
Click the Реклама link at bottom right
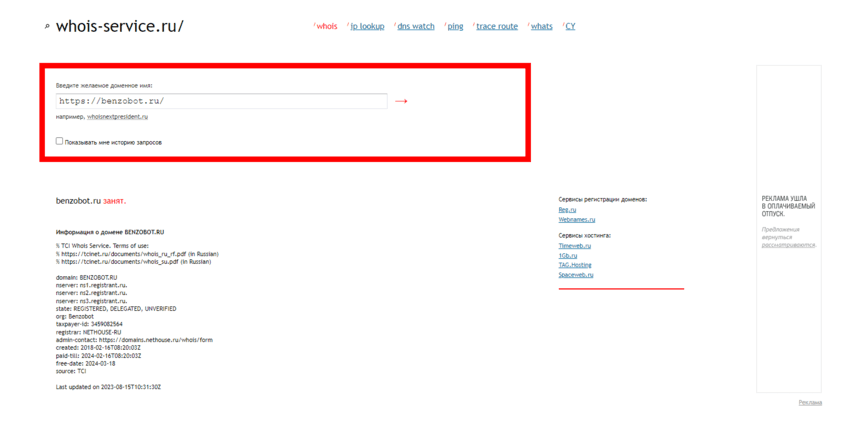(810, 402)
